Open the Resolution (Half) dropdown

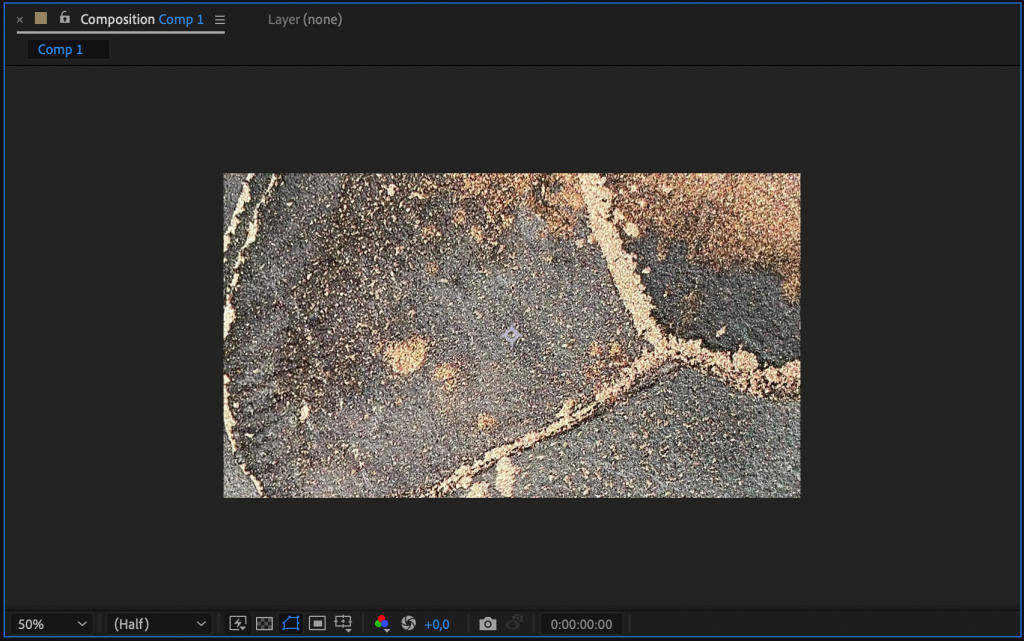(158, 623)
